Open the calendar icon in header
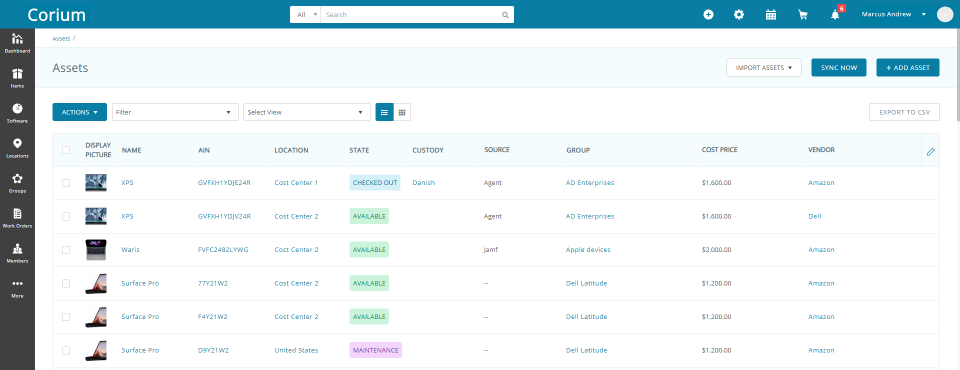This screenshot has width=960, height=370. (771, 15)
